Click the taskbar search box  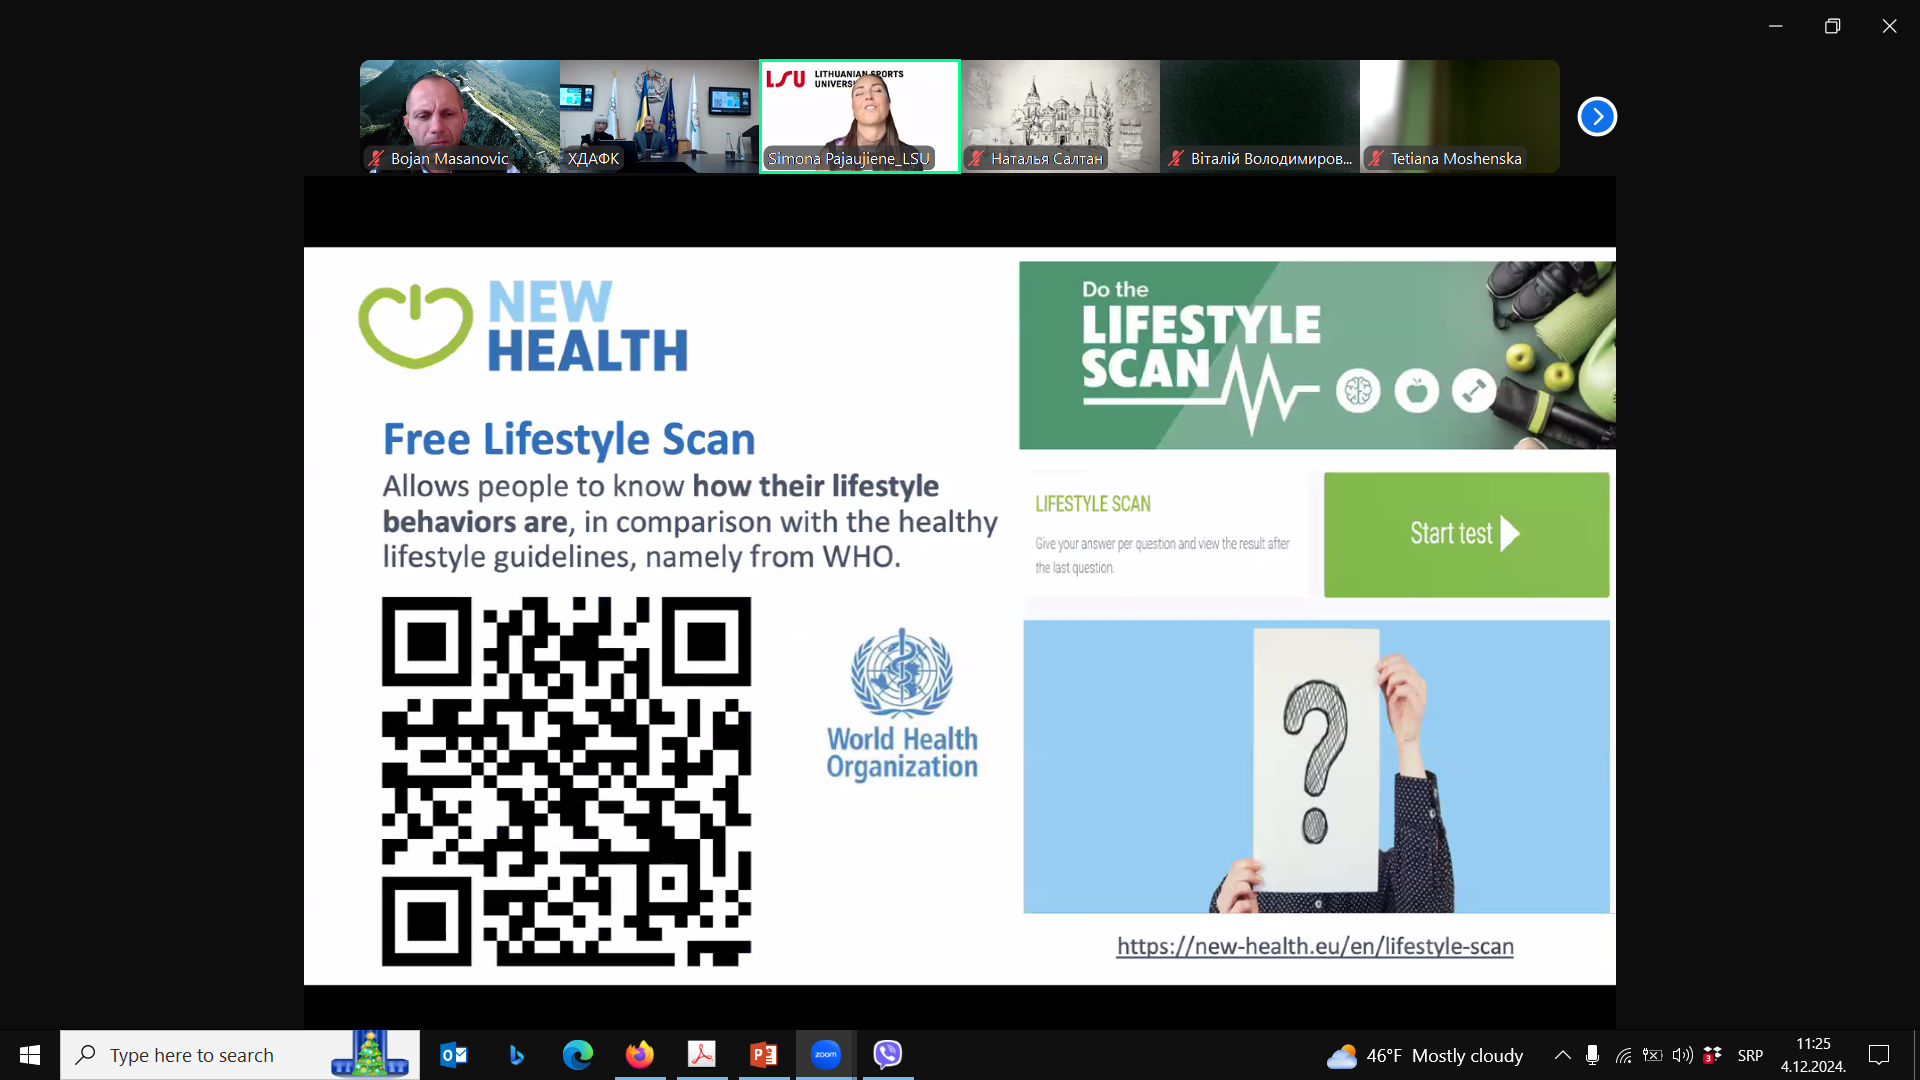tap(240, 1055)
